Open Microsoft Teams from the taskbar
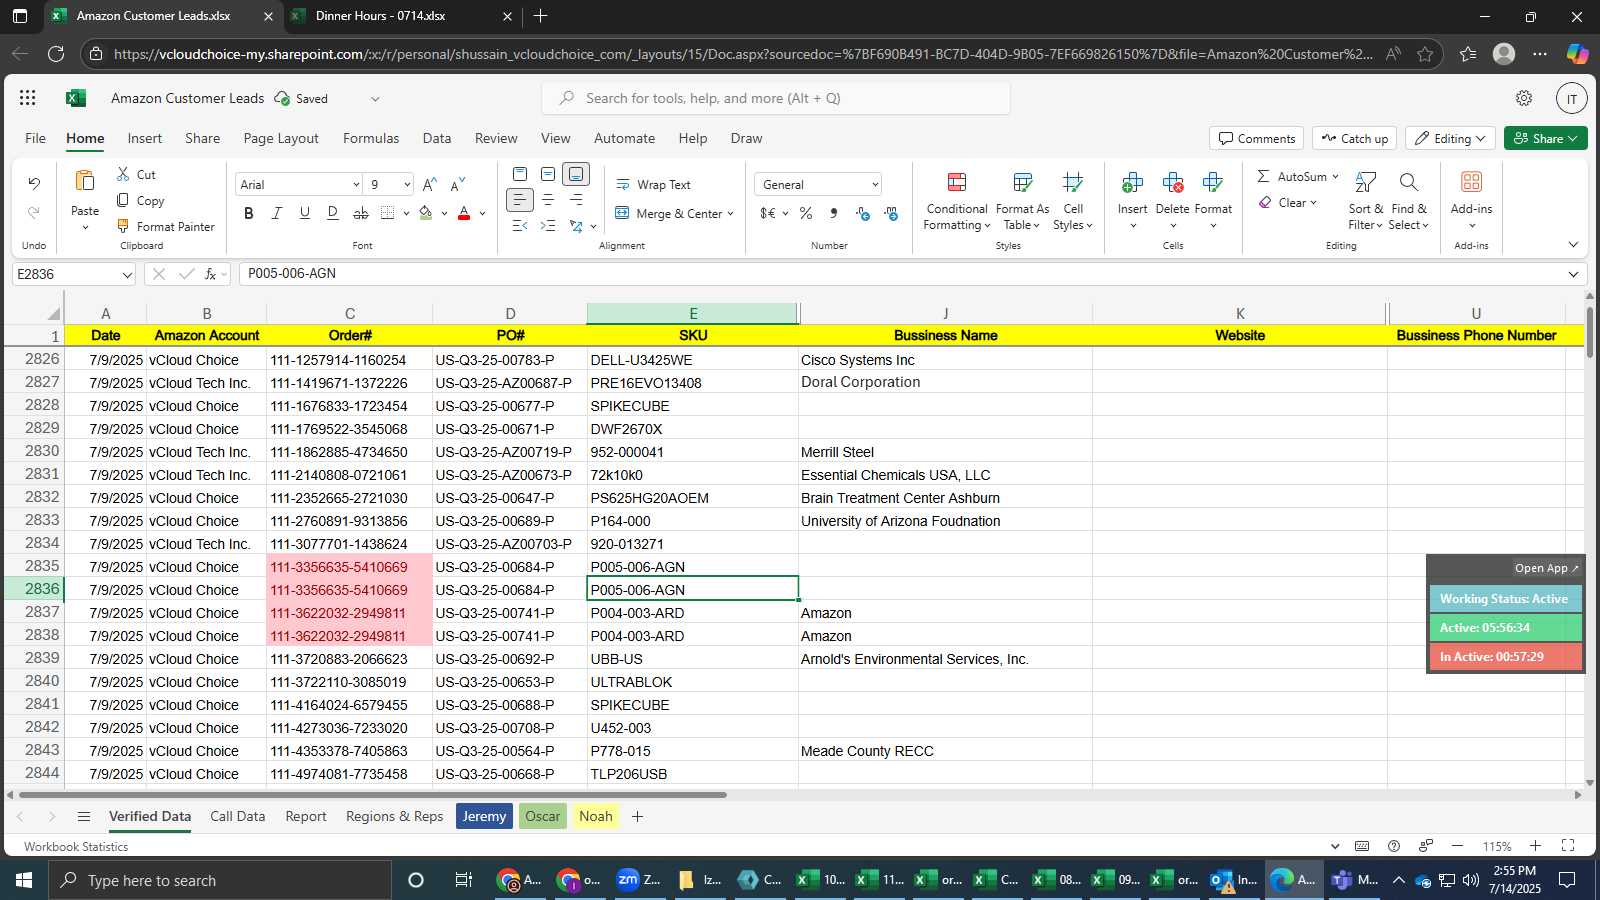 (1354, 880)
